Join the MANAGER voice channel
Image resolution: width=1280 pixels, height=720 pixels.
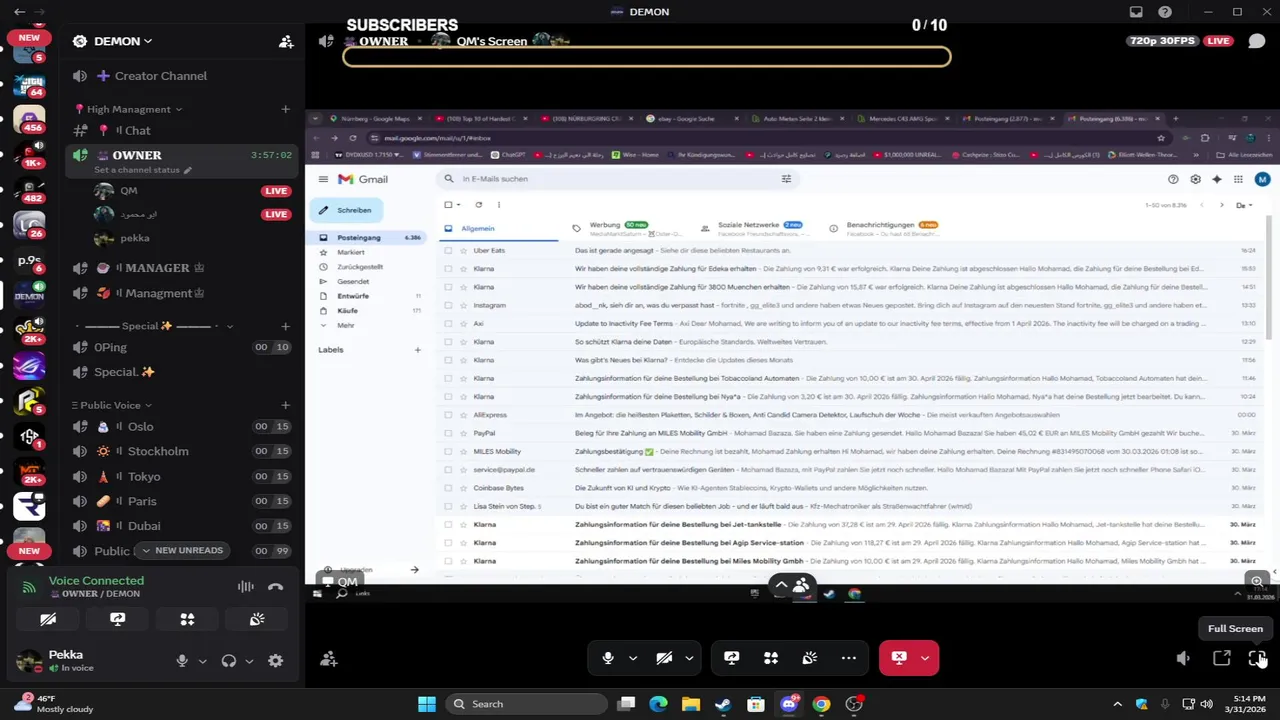click(182, 268)
